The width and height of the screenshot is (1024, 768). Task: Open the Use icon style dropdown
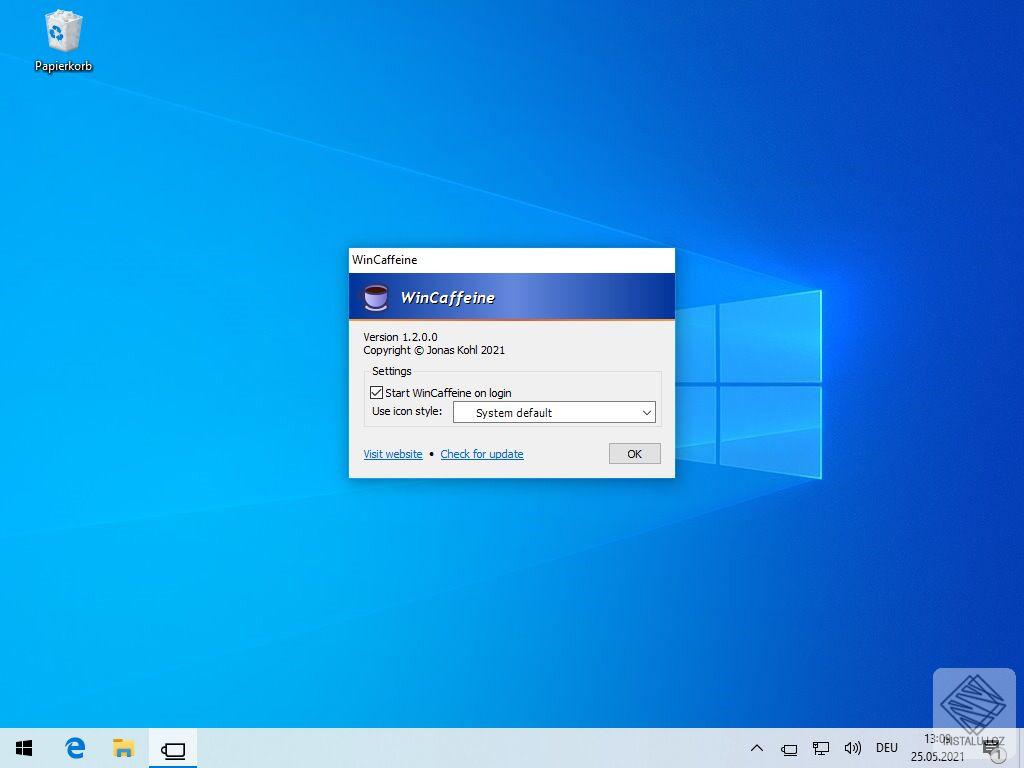coord(554,413)
